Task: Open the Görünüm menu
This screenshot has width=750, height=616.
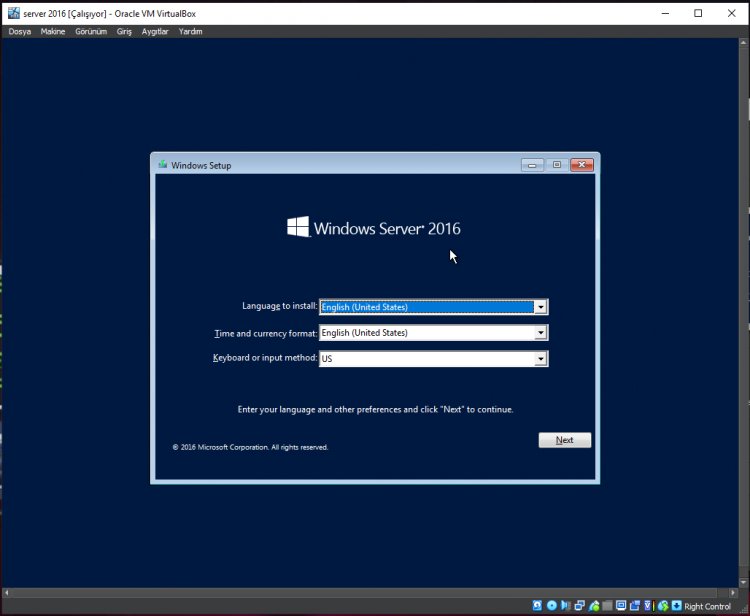Action: (x=91, y=32)
